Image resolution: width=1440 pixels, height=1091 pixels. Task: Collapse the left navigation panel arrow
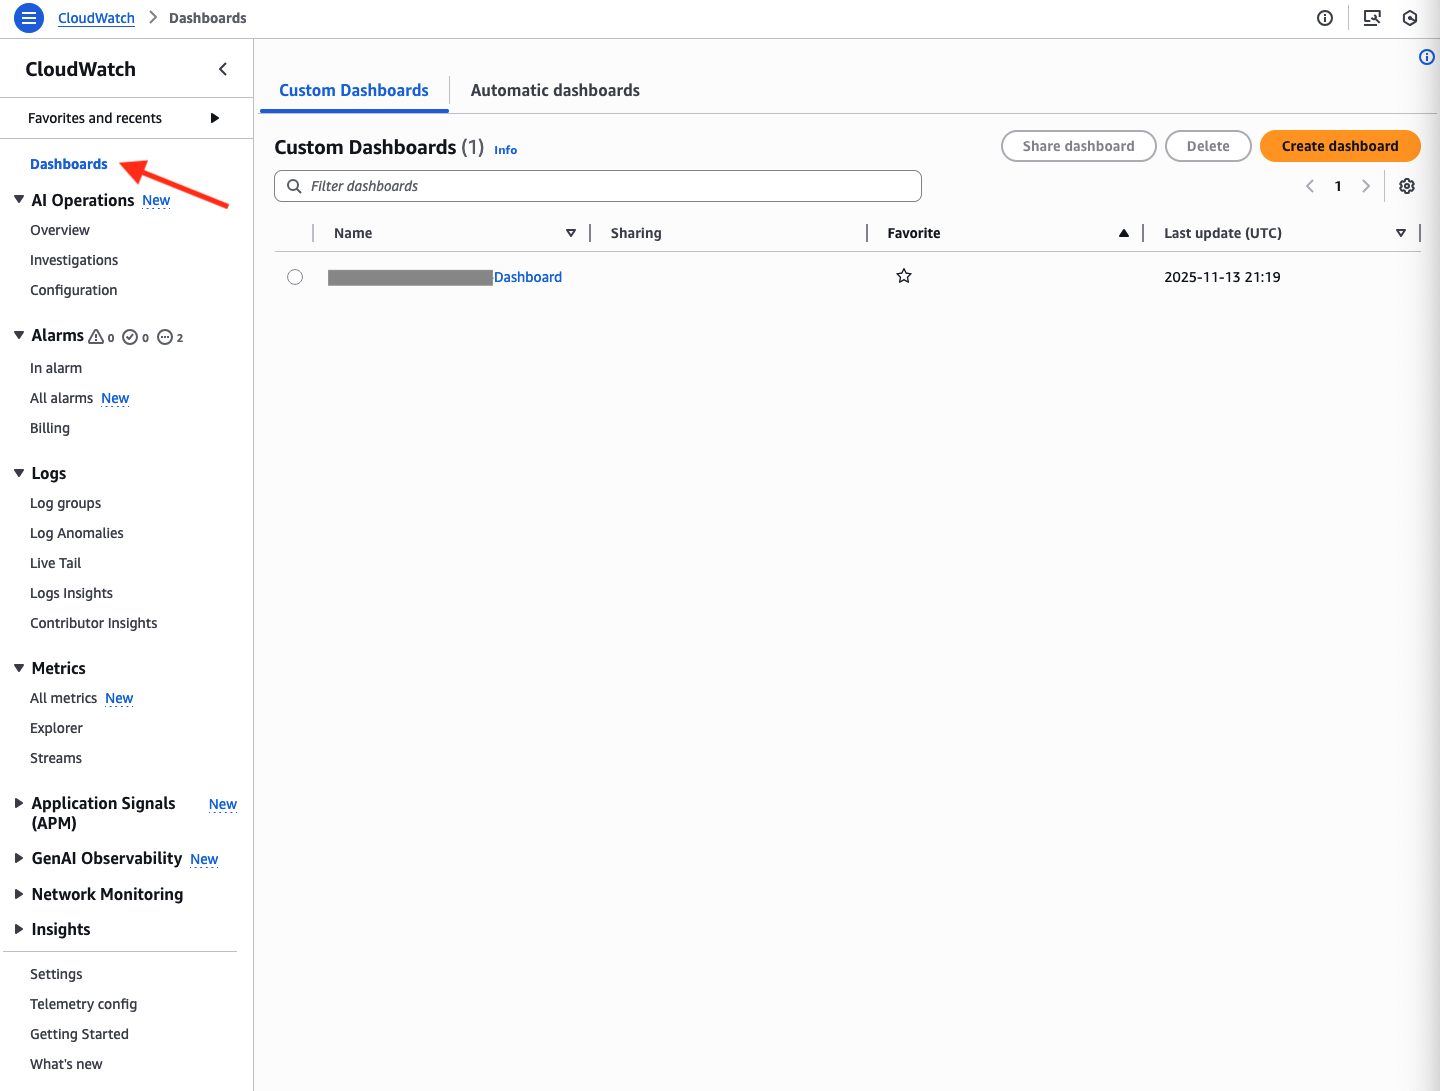click(x=222, y=69)
